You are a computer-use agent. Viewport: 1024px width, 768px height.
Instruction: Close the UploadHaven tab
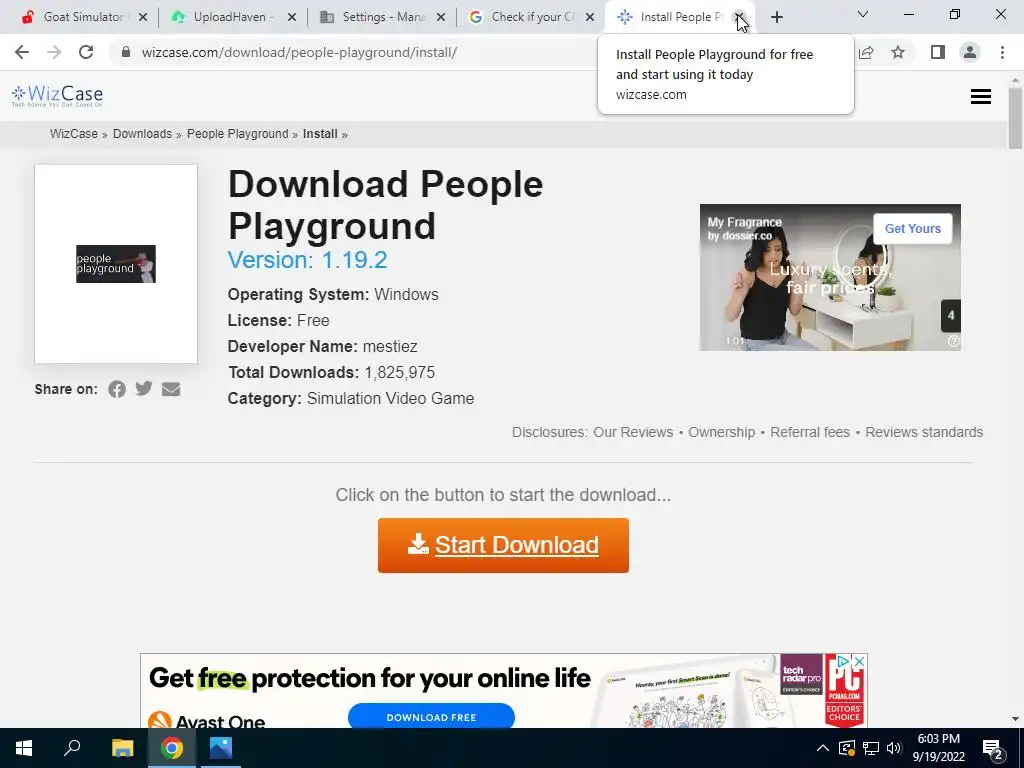pyautogui.click(x=293, y=18)
